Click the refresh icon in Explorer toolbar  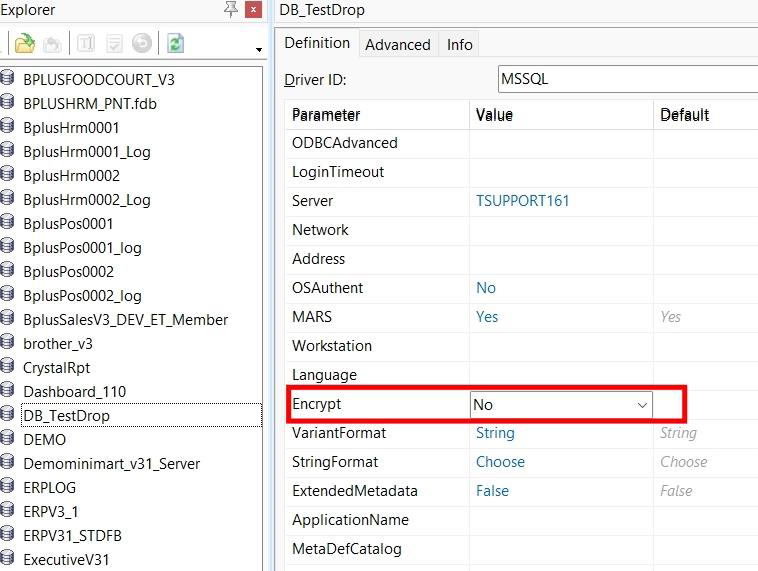pyautogui.click(x=175, y=43)
